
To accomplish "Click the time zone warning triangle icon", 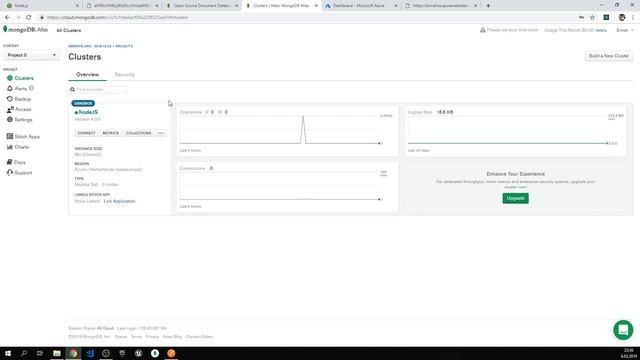I will click(482, 30).
